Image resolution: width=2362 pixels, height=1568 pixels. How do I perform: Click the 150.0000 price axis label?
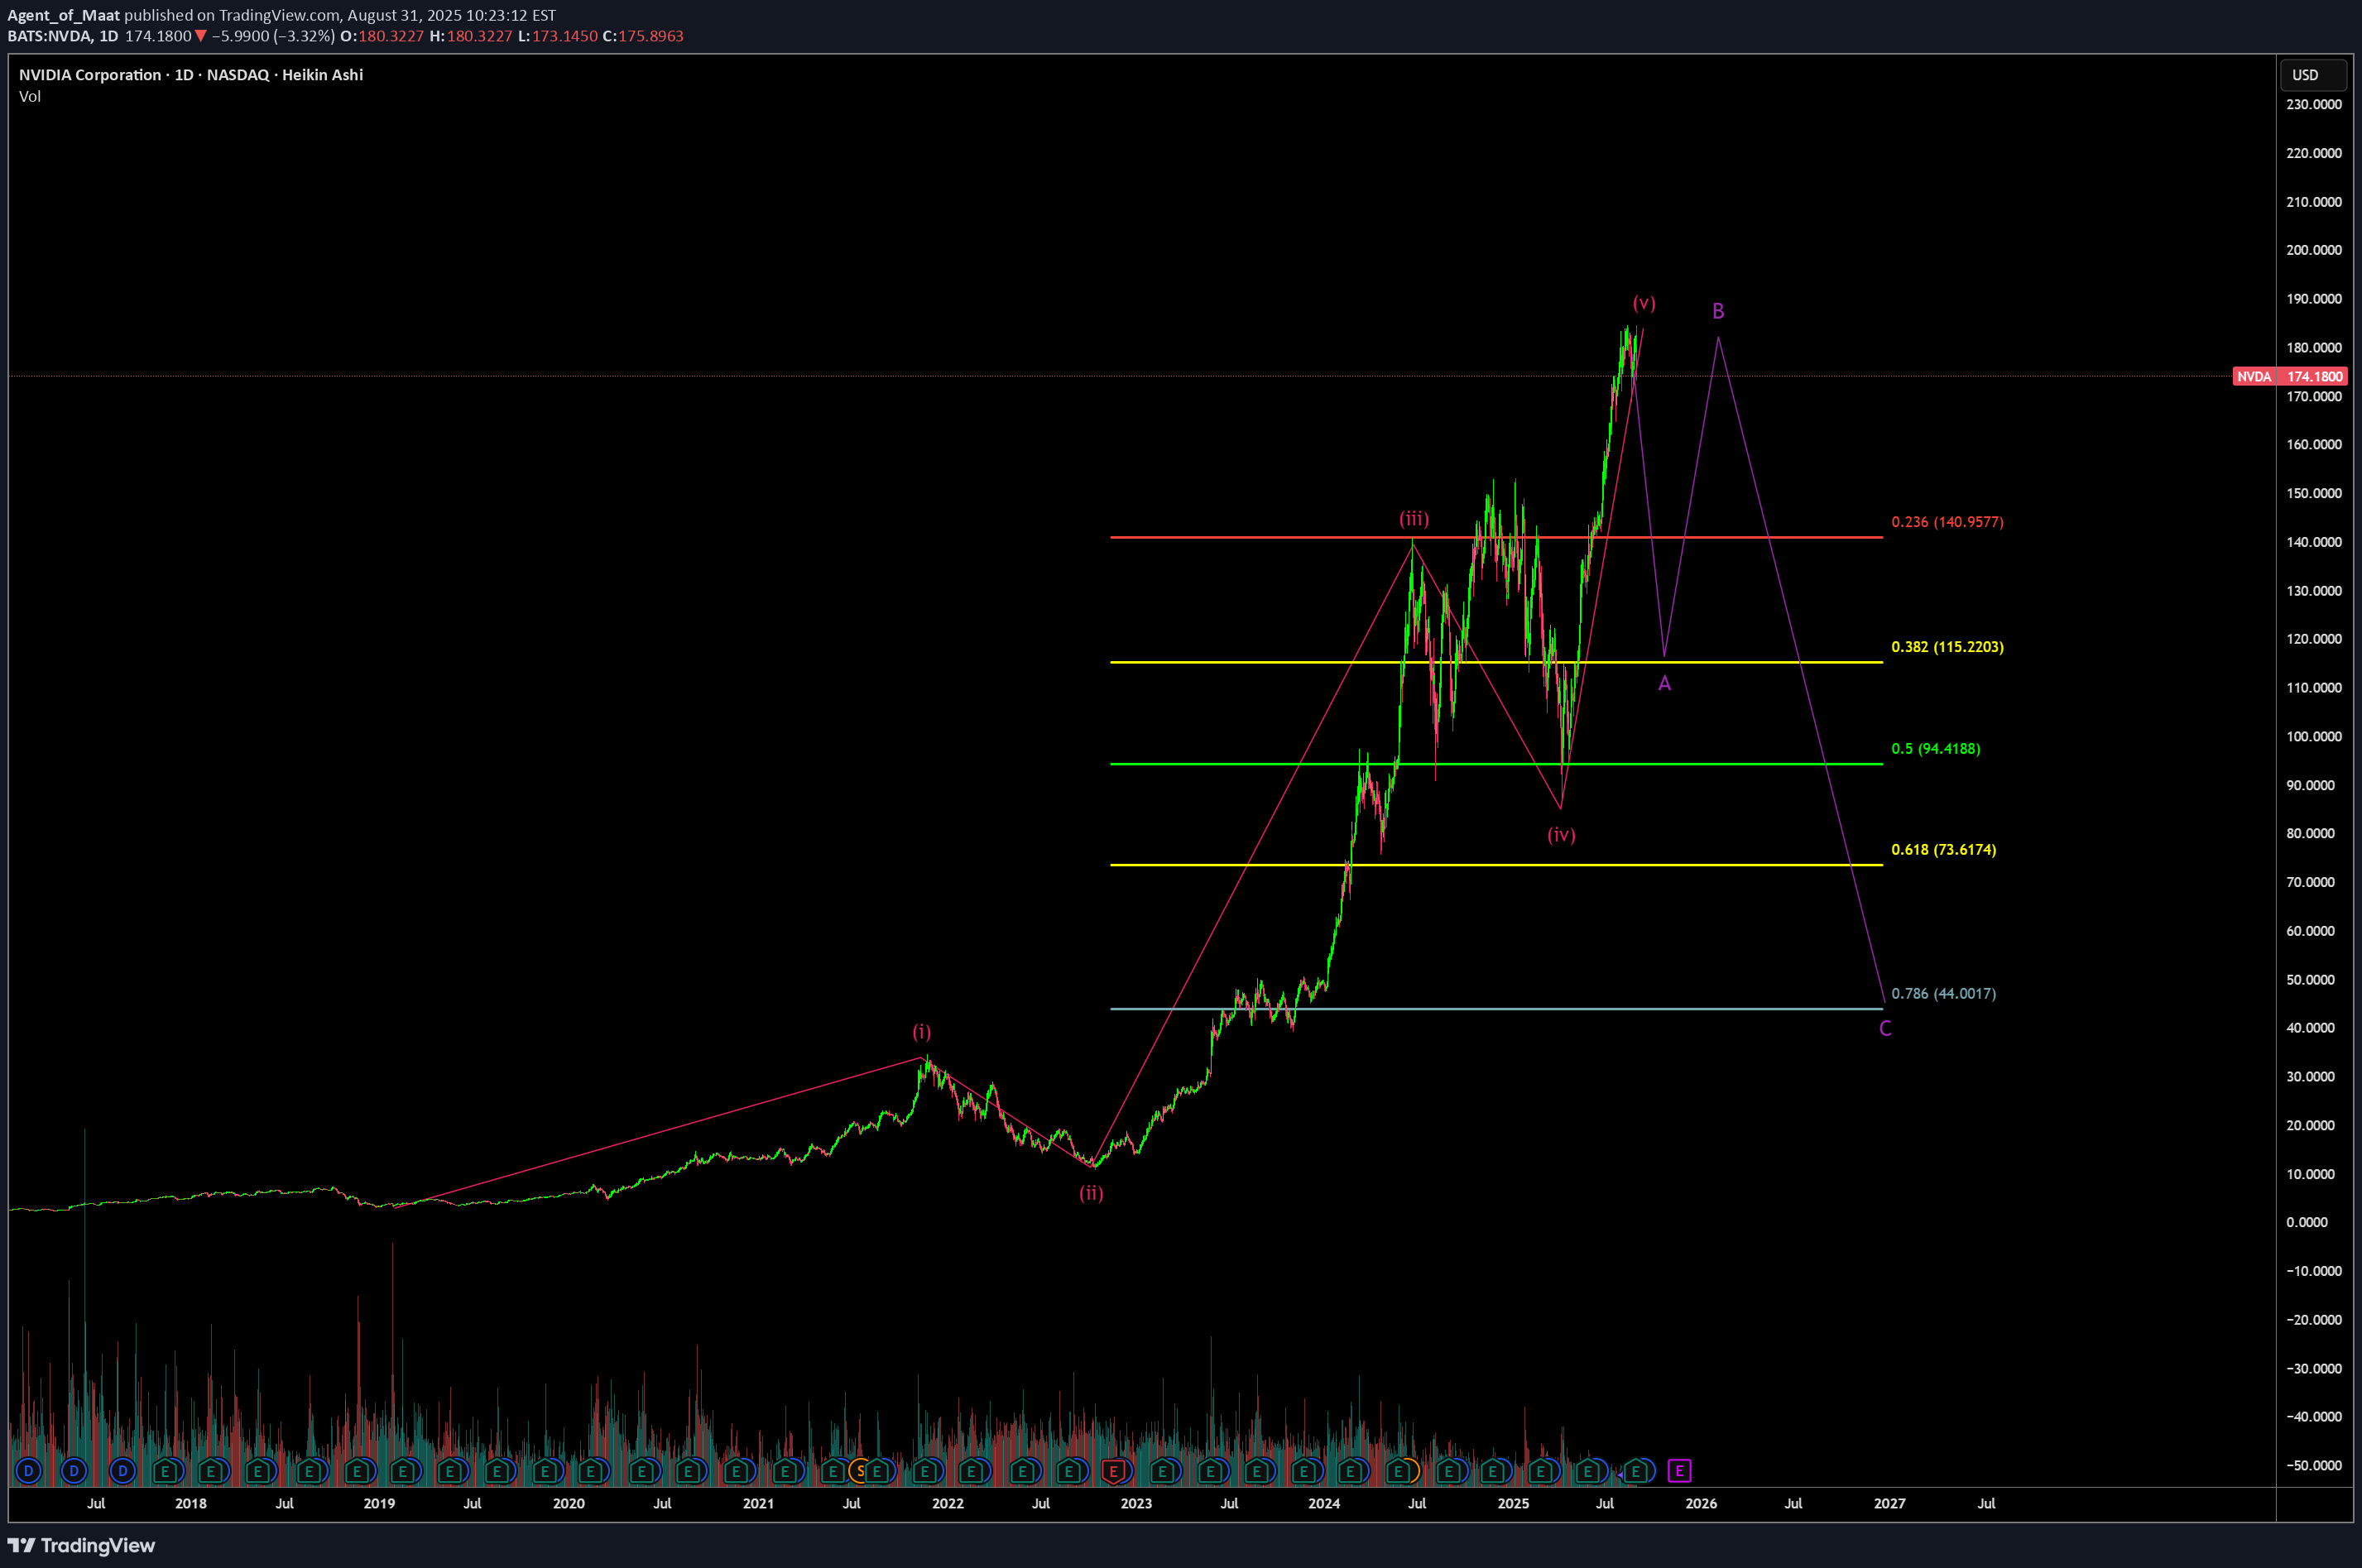click(x=2313, y=493)
